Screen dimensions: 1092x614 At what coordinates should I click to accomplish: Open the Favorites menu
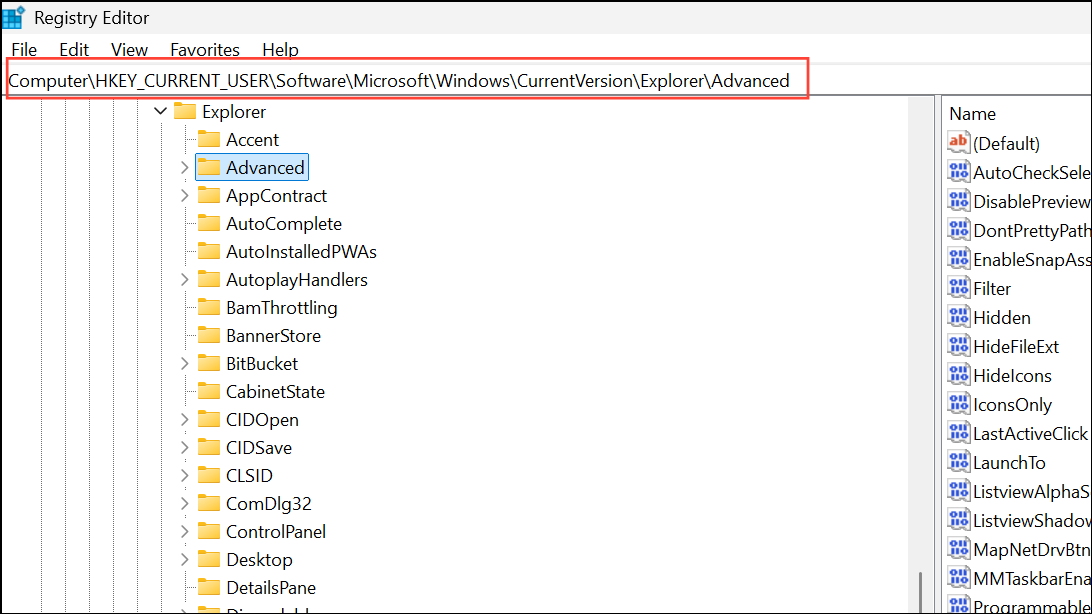(205, 49)
